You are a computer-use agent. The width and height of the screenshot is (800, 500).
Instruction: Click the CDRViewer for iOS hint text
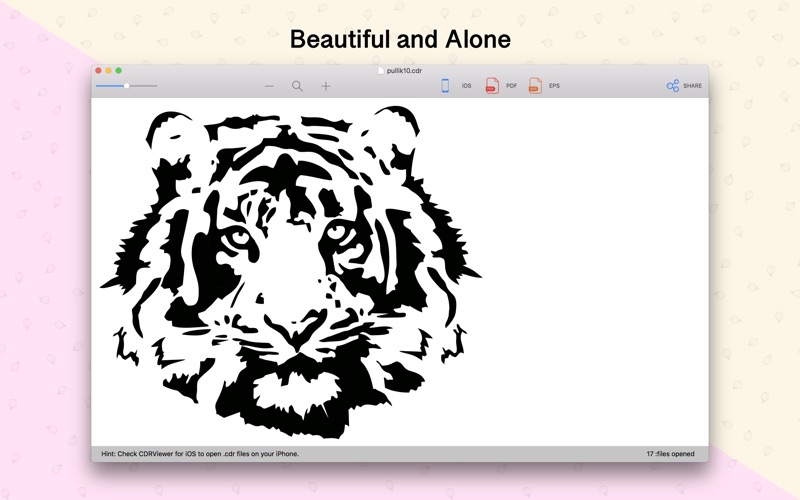[200, 454]
